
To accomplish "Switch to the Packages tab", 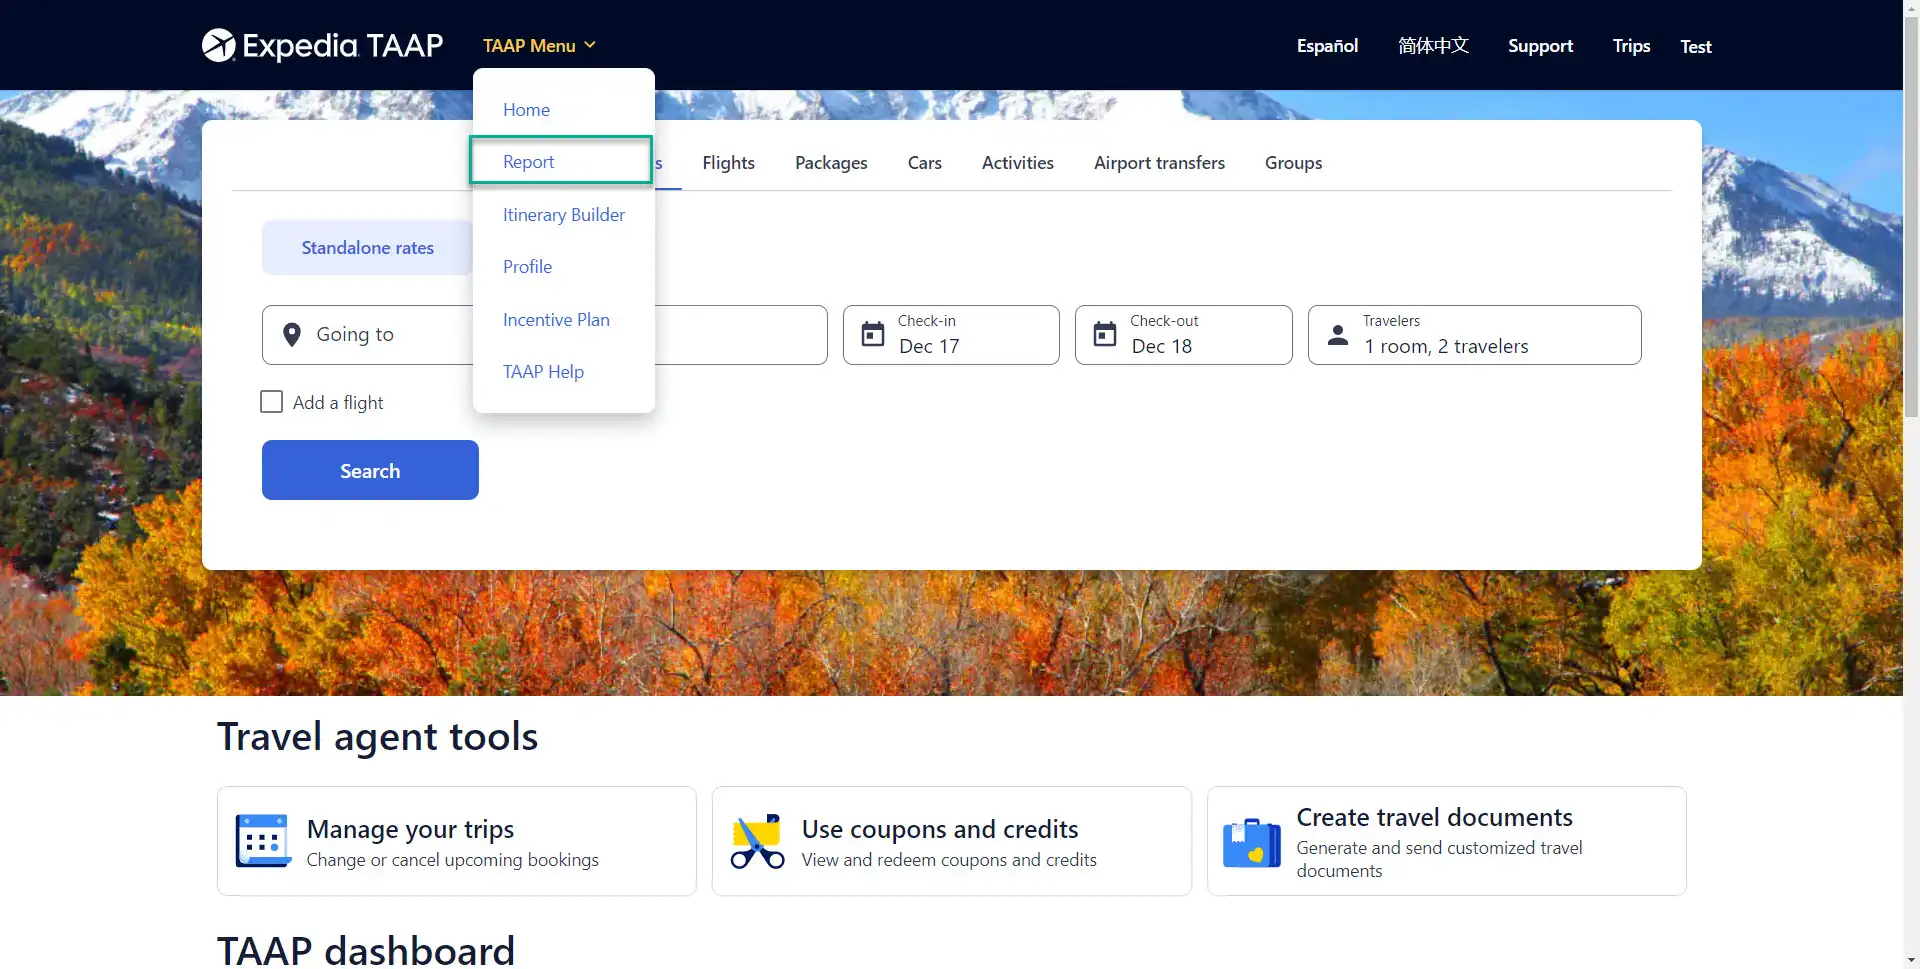I will coord(831,163).
